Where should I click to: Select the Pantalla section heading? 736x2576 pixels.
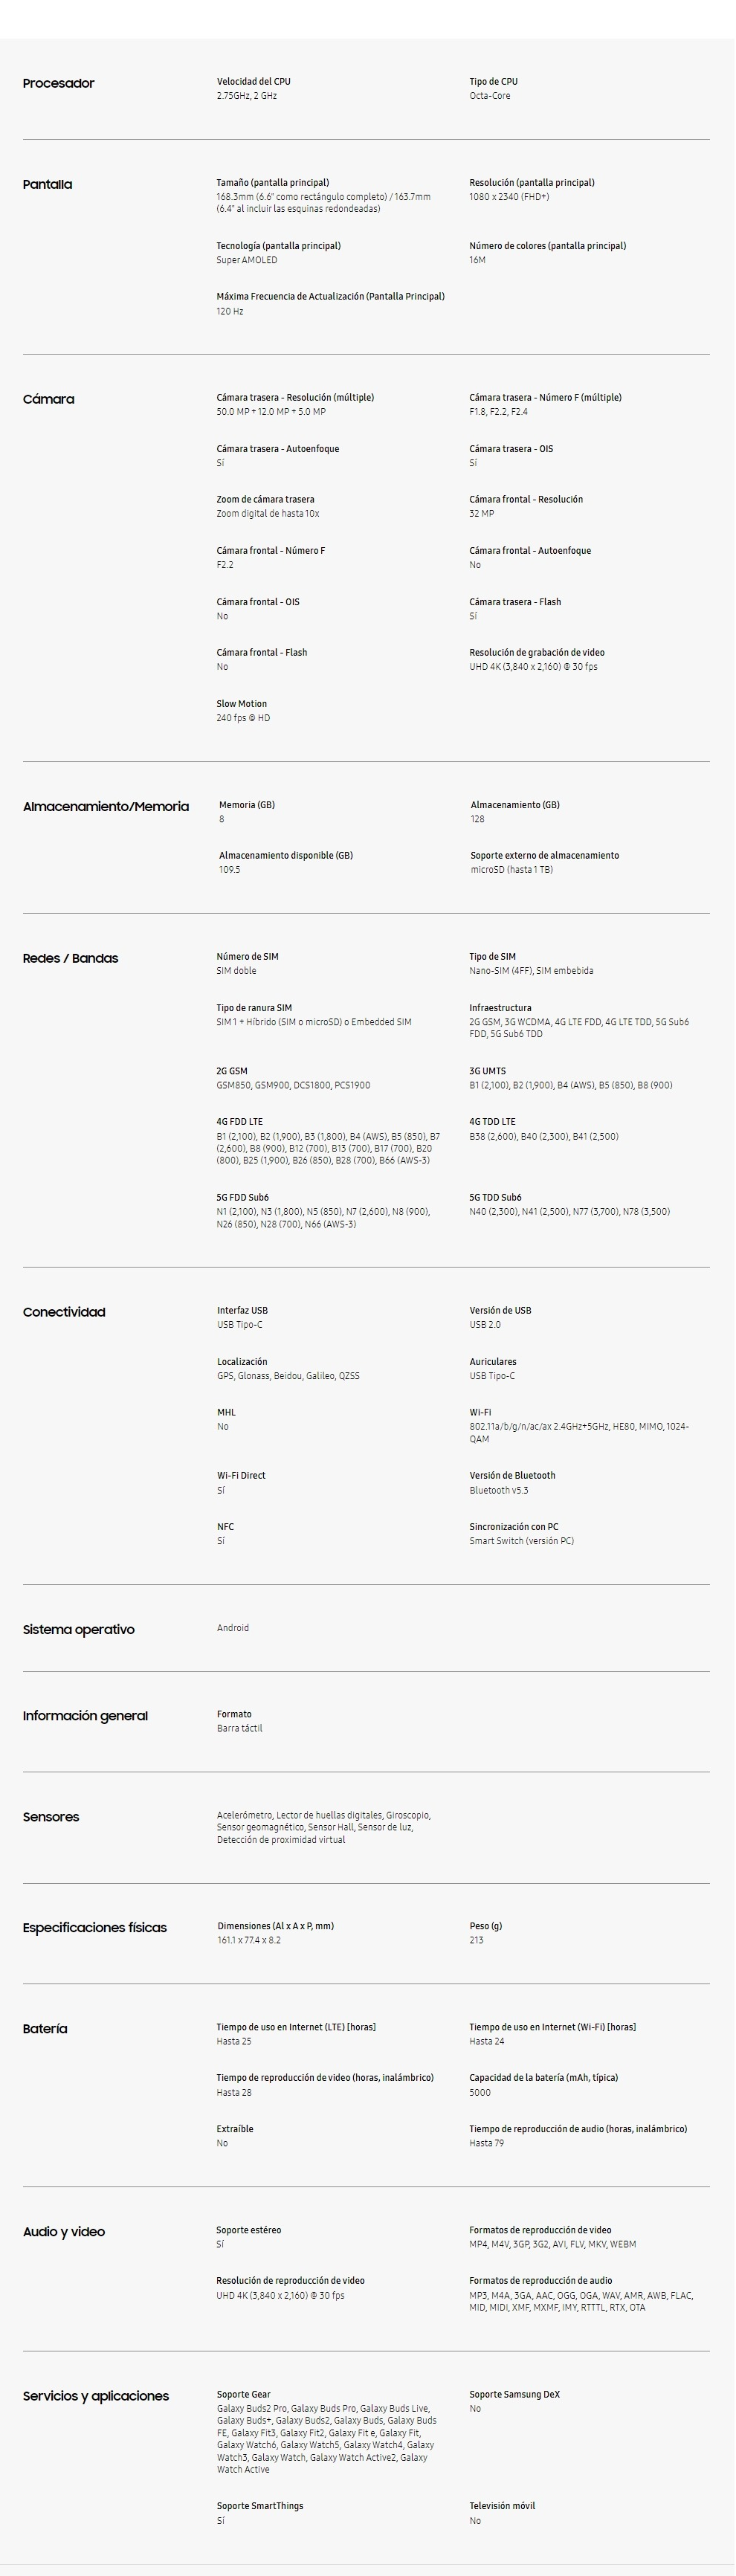tap(47, 184)
